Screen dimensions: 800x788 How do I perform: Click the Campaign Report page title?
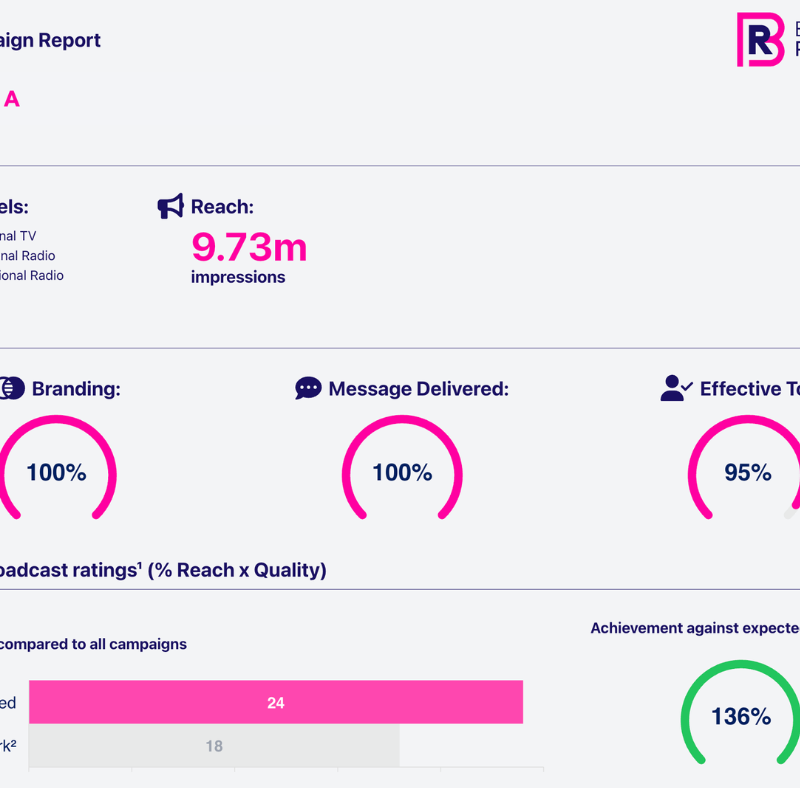pyautogui.click(x=50, y=40)
